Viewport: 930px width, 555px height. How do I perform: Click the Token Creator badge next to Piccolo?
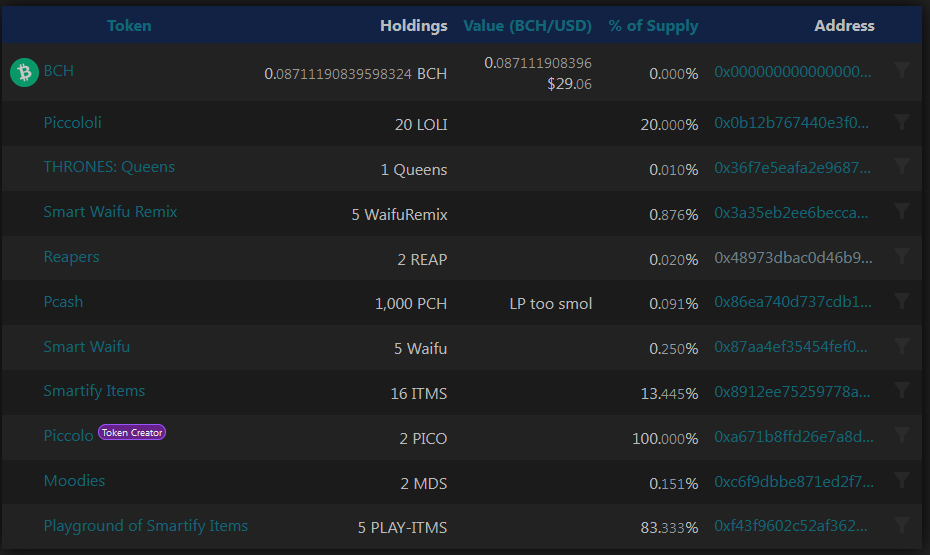(x=132, y=432)
